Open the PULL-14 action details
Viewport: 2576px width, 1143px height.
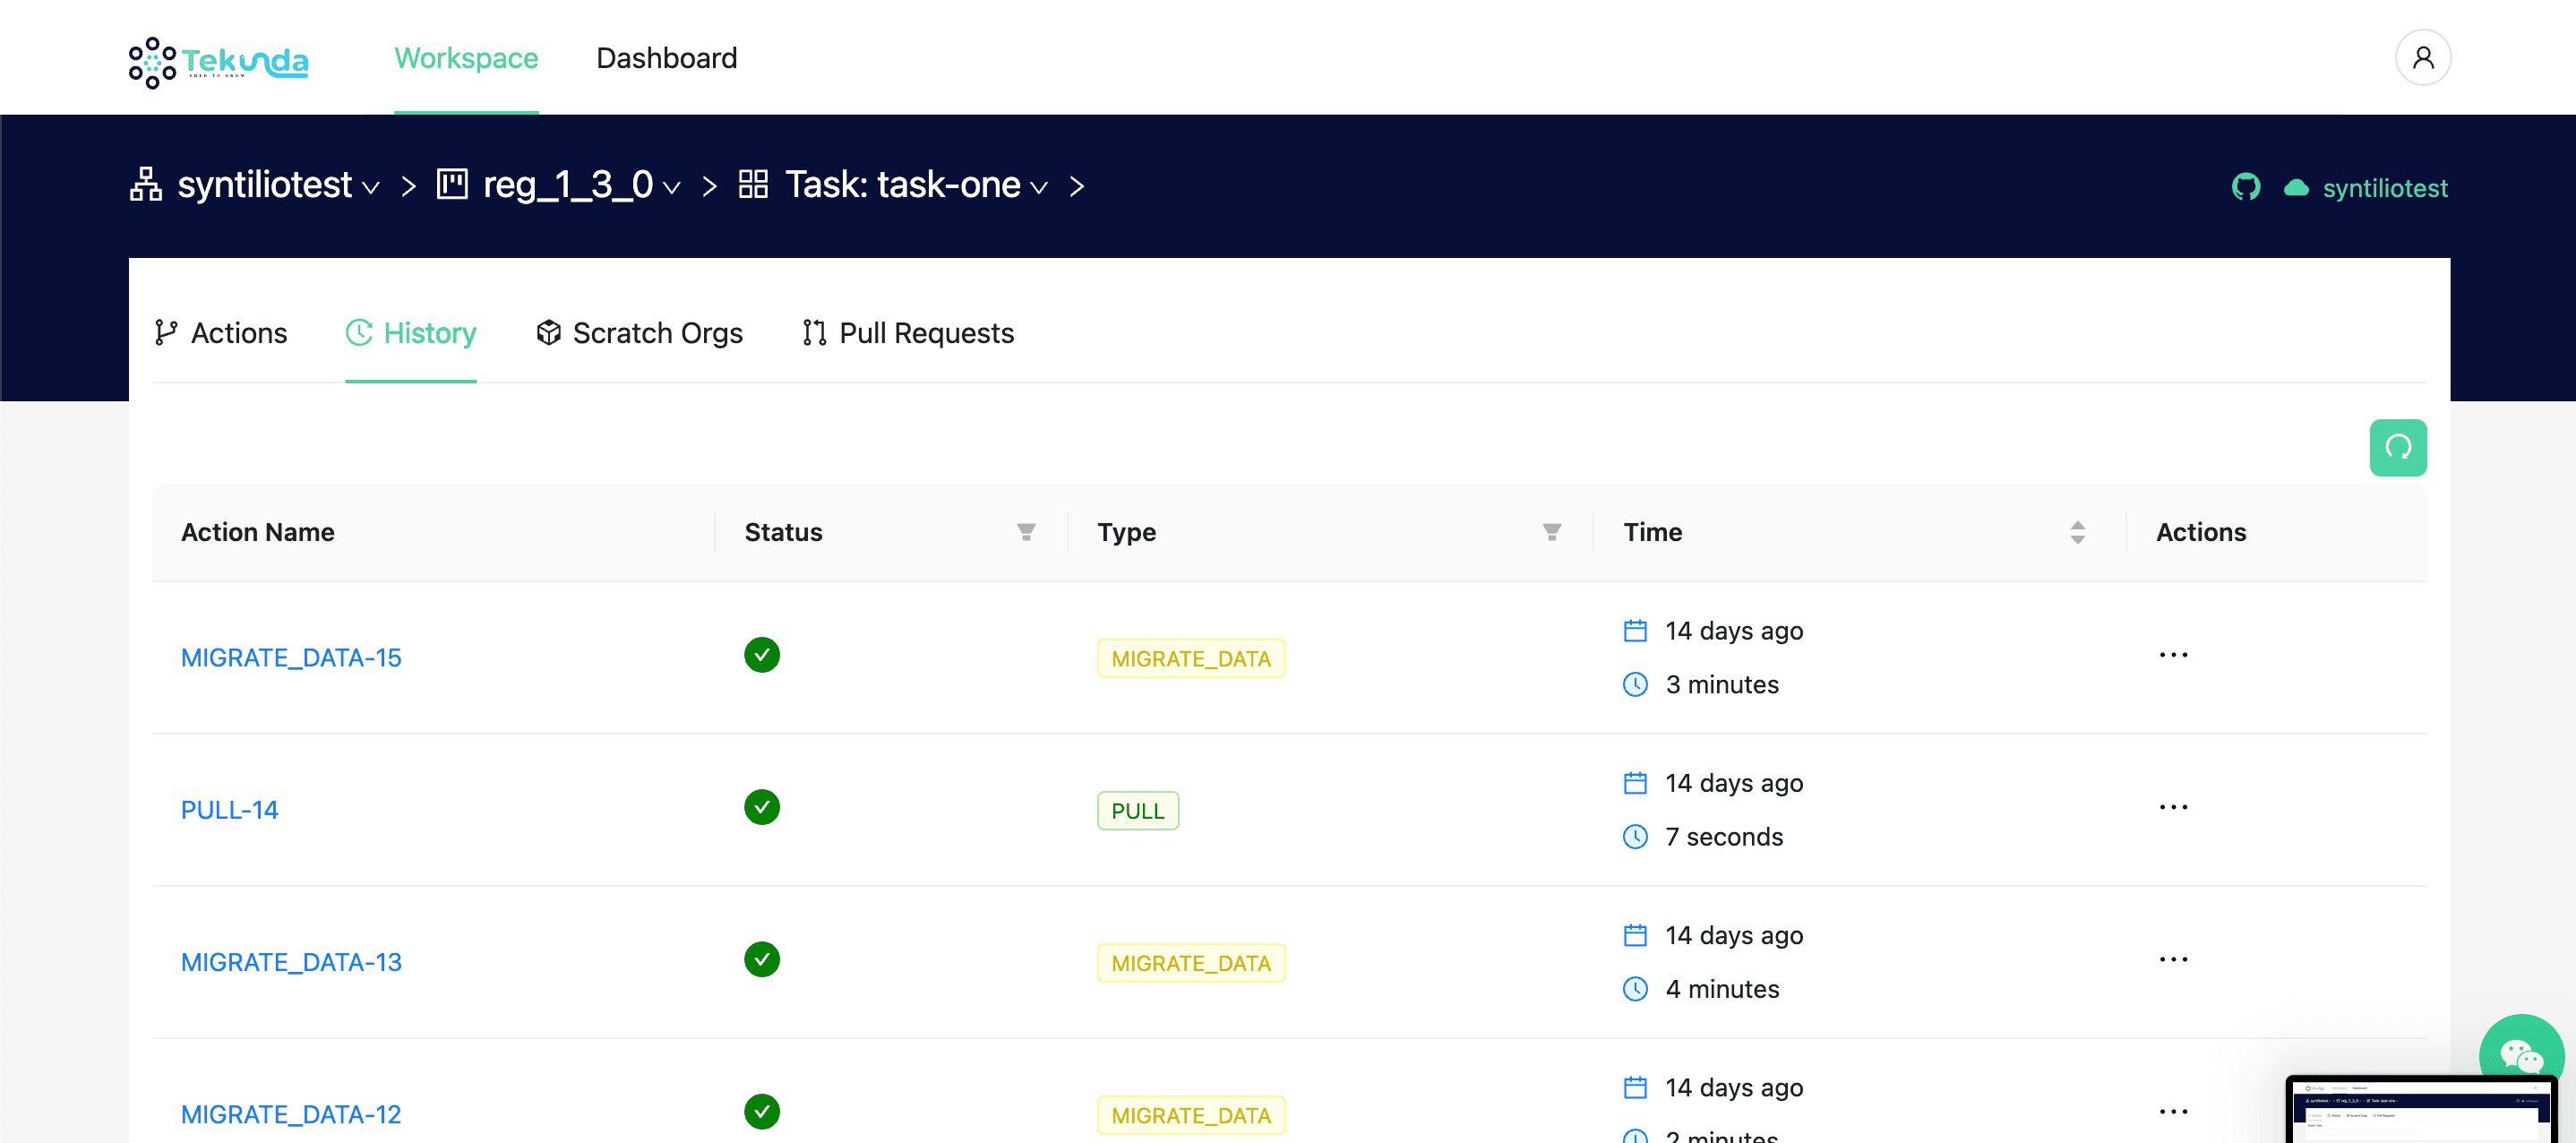229,810
